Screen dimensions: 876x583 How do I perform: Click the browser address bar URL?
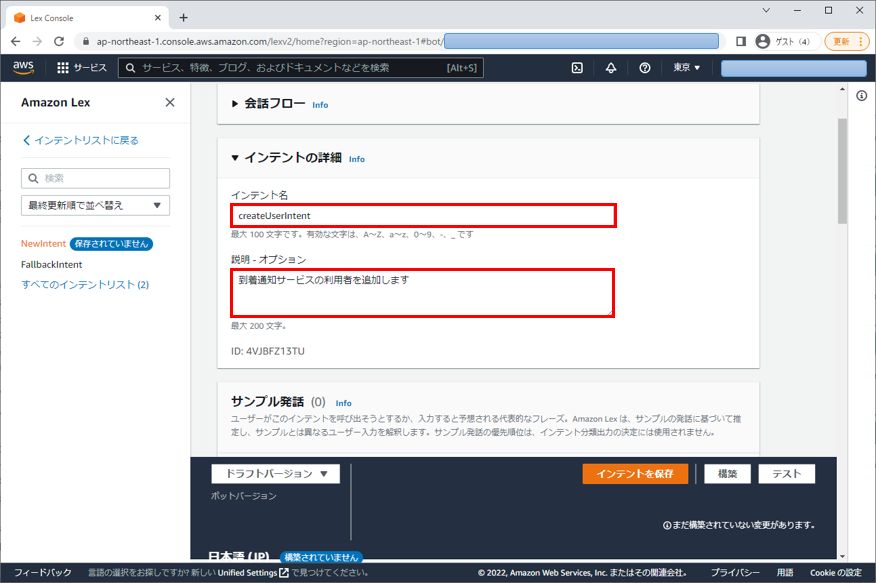(270, 41)
